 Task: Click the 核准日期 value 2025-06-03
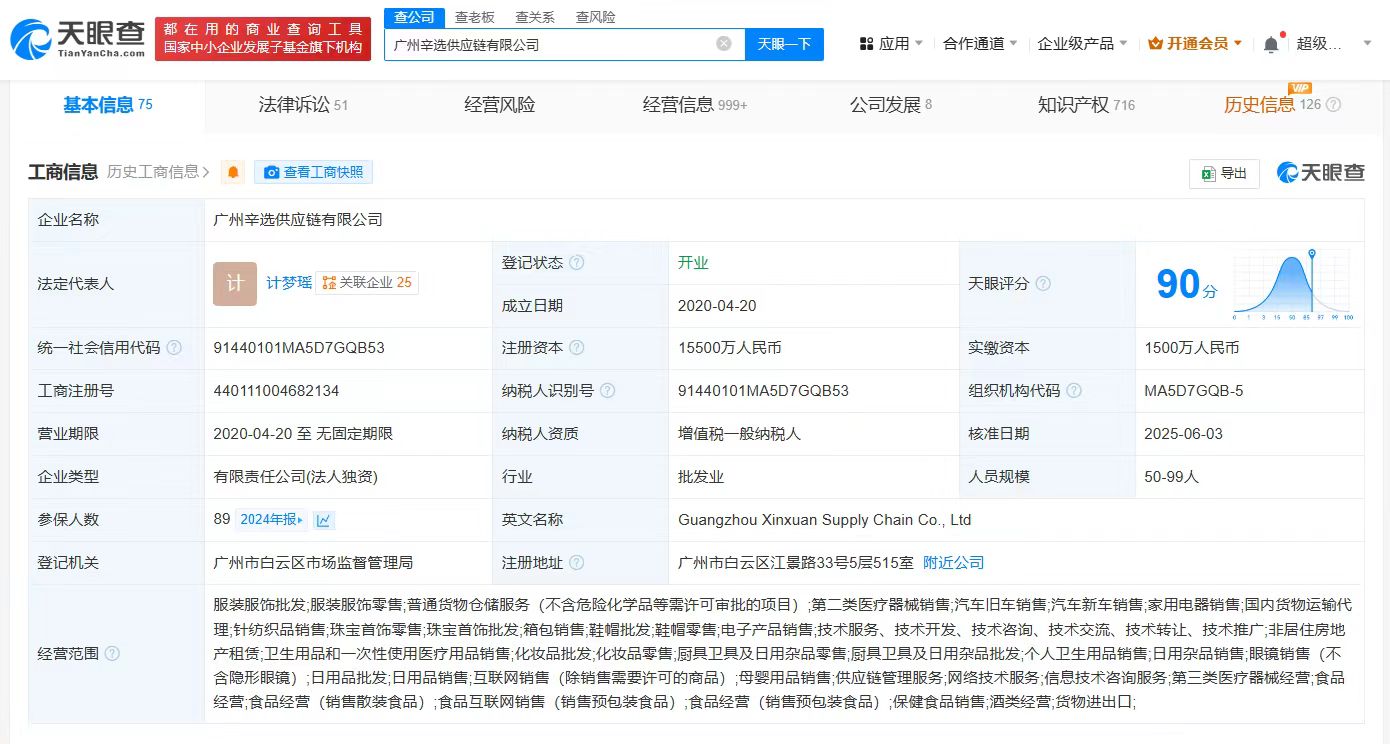1183,434
